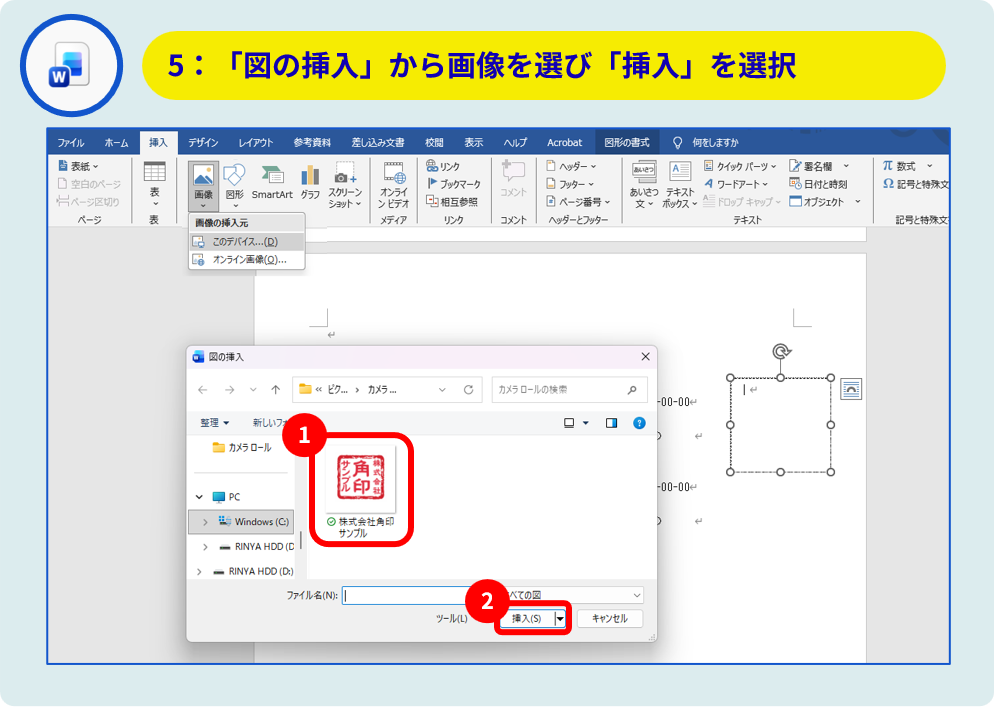Viewport: 994px width, 707px height.
Task: Open the layout options icon beside the text box
Action: (x=851, y=388)
